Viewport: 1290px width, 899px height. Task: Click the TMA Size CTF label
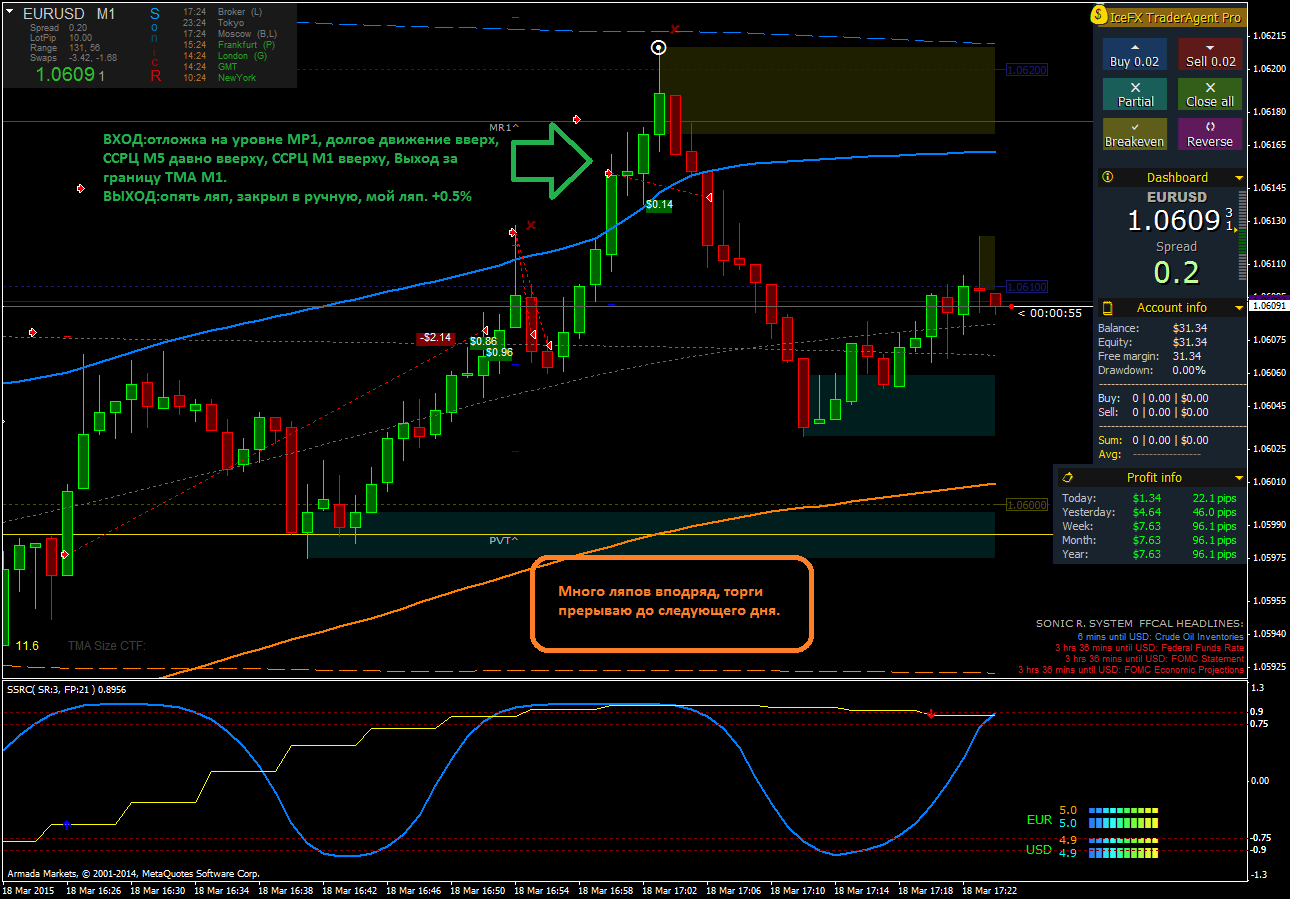pos(107,646)
